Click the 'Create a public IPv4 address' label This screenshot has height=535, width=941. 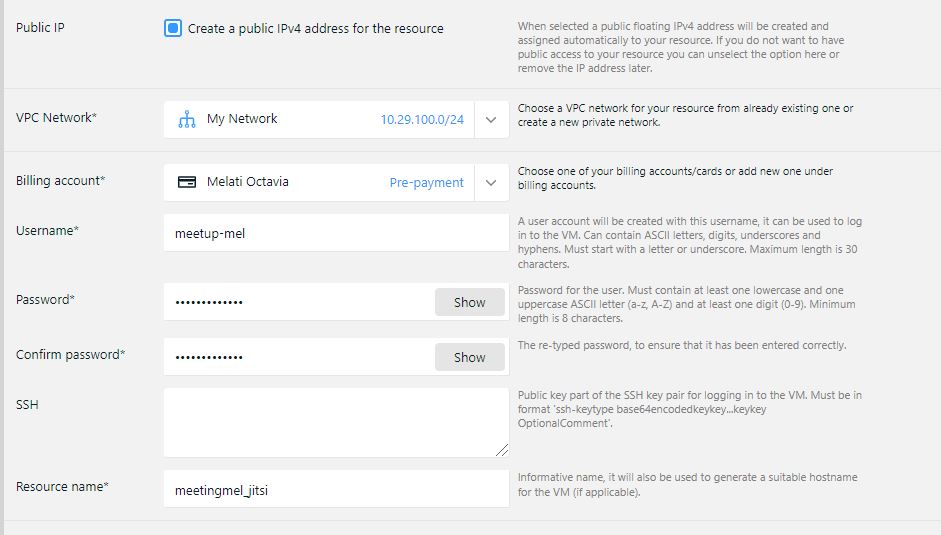pyautogui.click(x=315, y=29)
